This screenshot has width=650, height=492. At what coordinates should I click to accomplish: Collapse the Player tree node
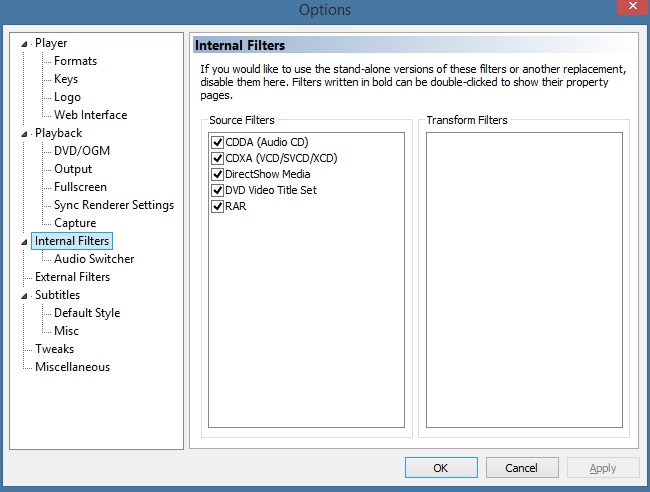click(x=24, y=44)
